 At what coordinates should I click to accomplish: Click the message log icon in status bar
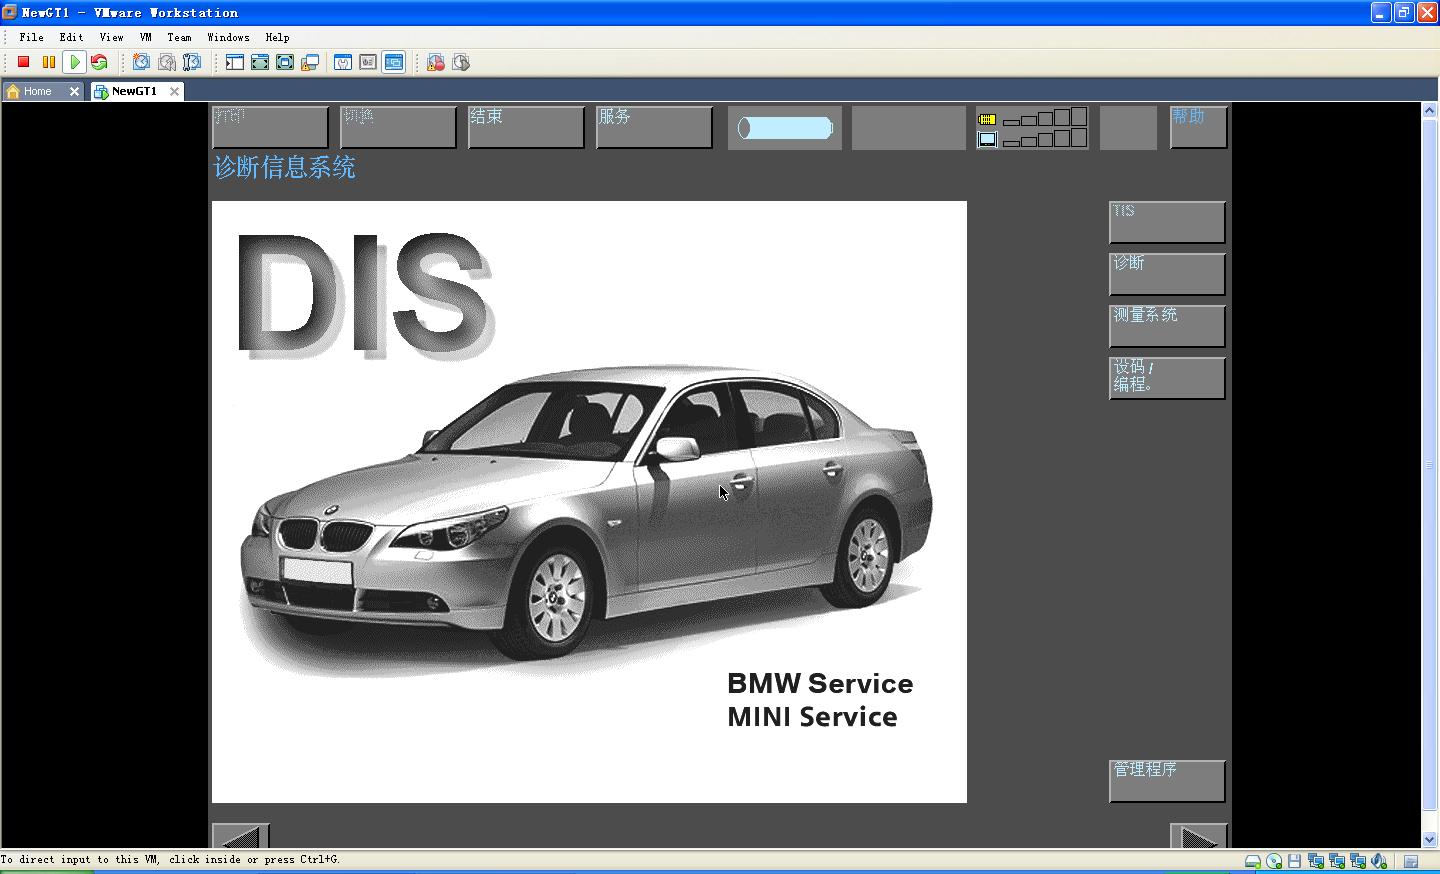(1411, 861)
